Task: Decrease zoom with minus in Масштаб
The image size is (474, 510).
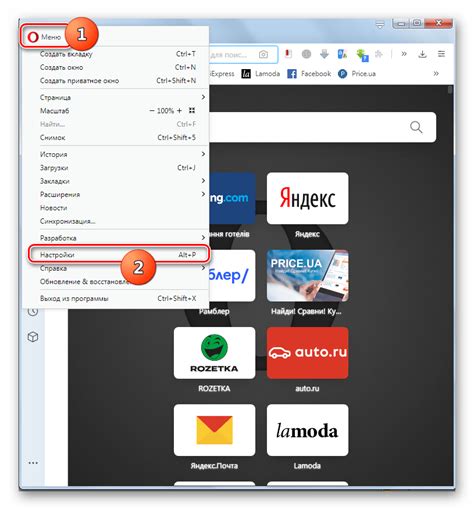Action: click(152, 111)
